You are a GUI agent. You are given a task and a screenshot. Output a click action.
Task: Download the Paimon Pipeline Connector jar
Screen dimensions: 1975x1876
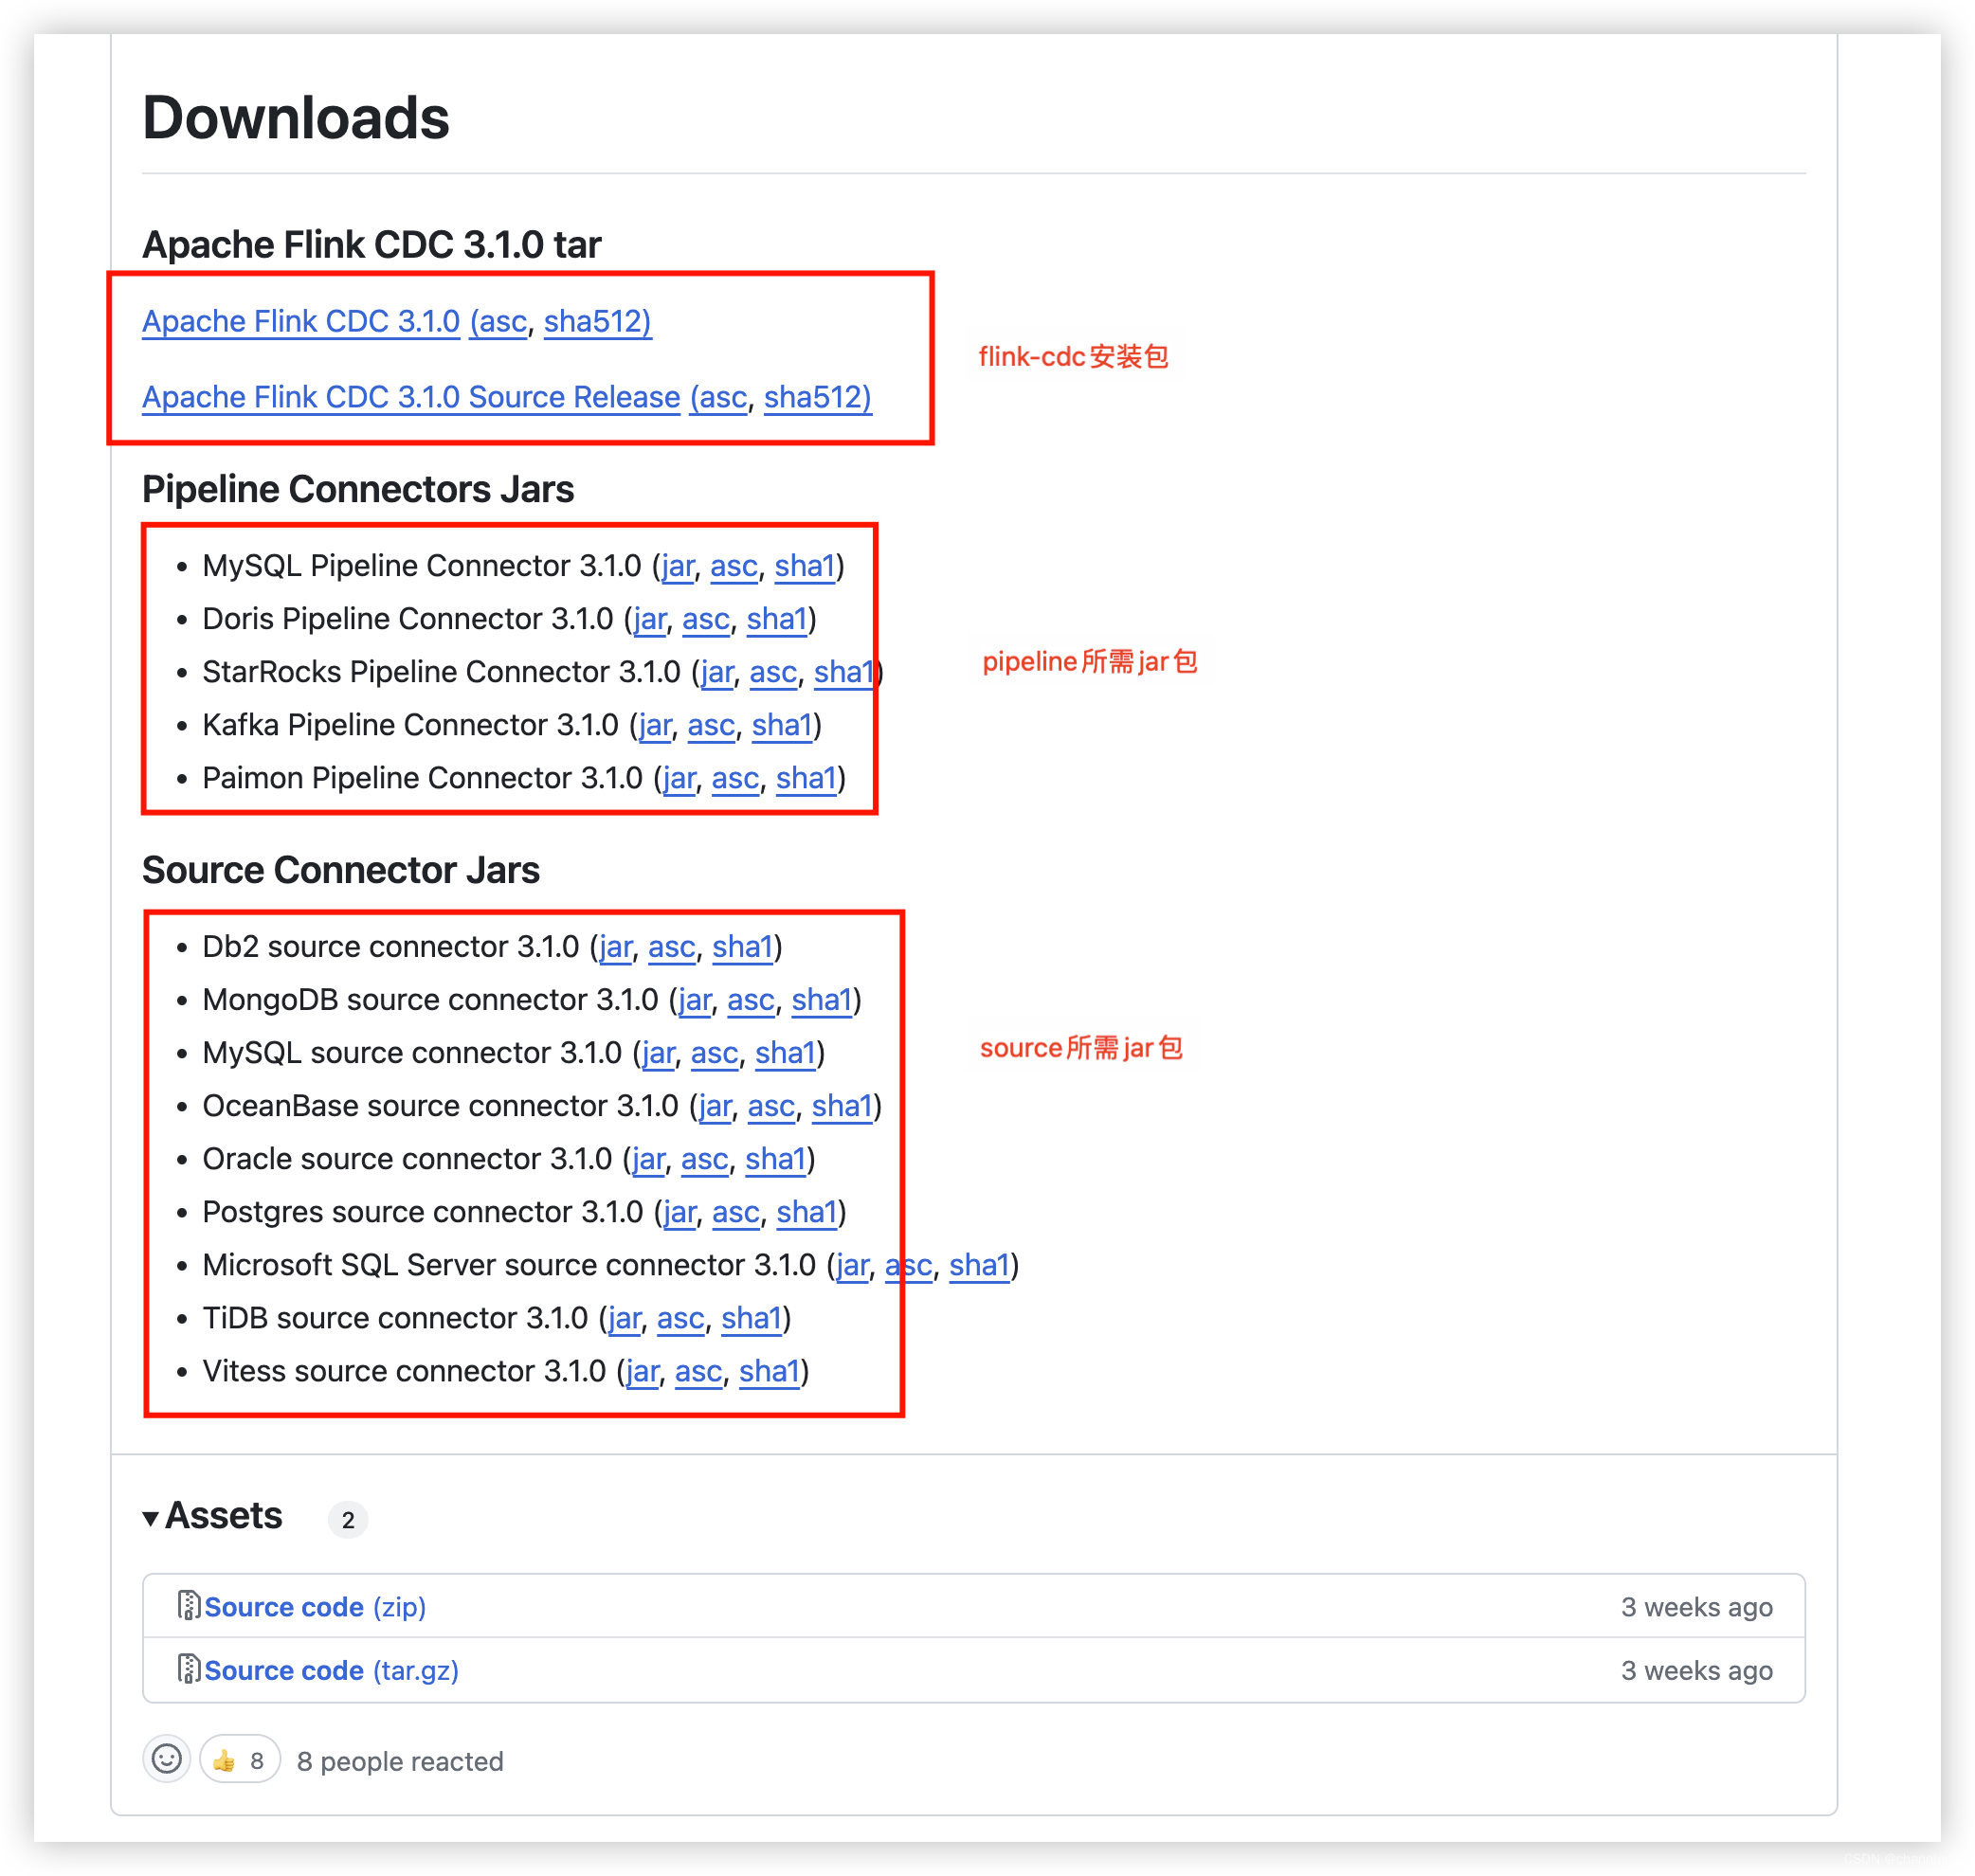679,778
